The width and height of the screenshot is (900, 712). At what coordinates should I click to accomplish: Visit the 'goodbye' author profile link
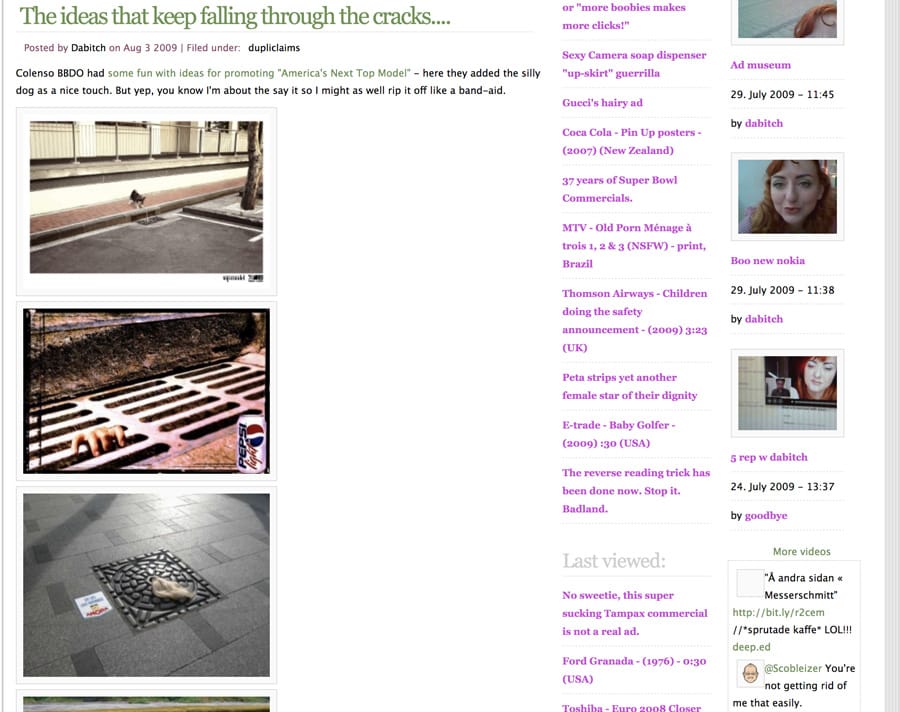(766, 516)
